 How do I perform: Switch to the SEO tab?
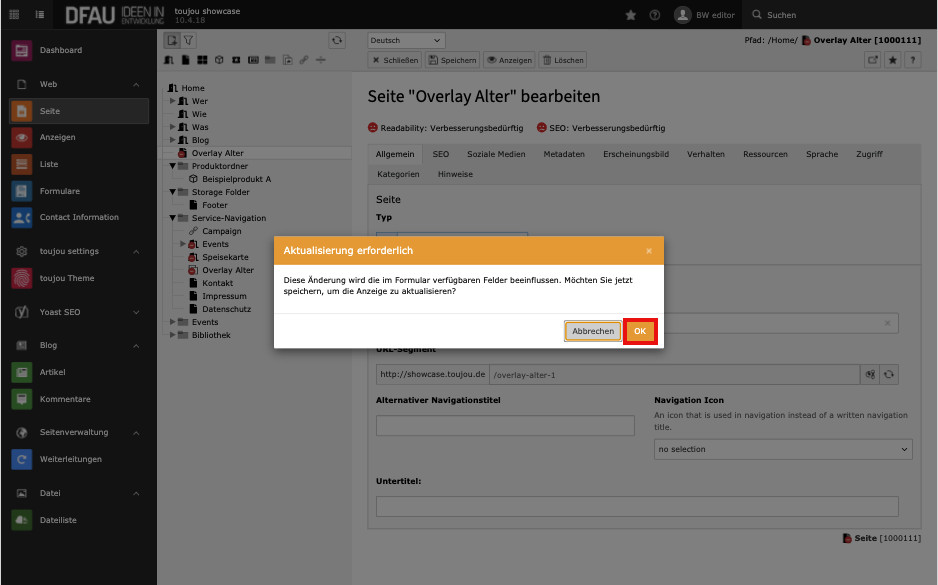441,154
